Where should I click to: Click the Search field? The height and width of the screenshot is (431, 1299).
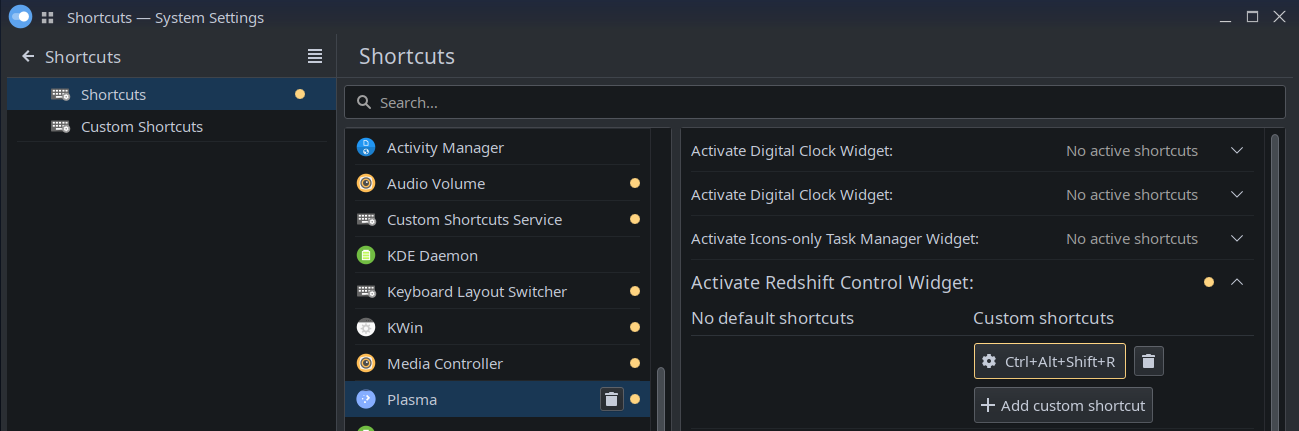point(814,102)
